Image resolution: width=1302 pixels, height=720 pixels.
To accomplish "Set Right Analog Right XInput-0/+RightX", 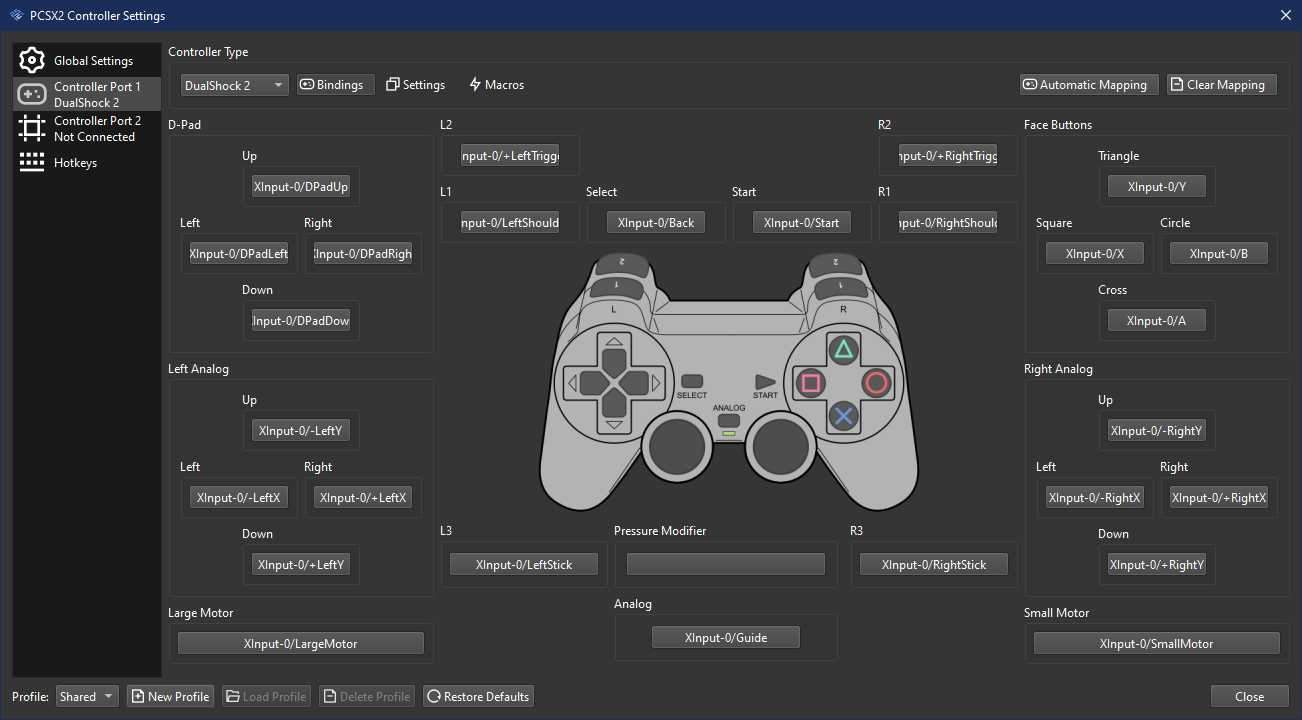I will 1219,498.
